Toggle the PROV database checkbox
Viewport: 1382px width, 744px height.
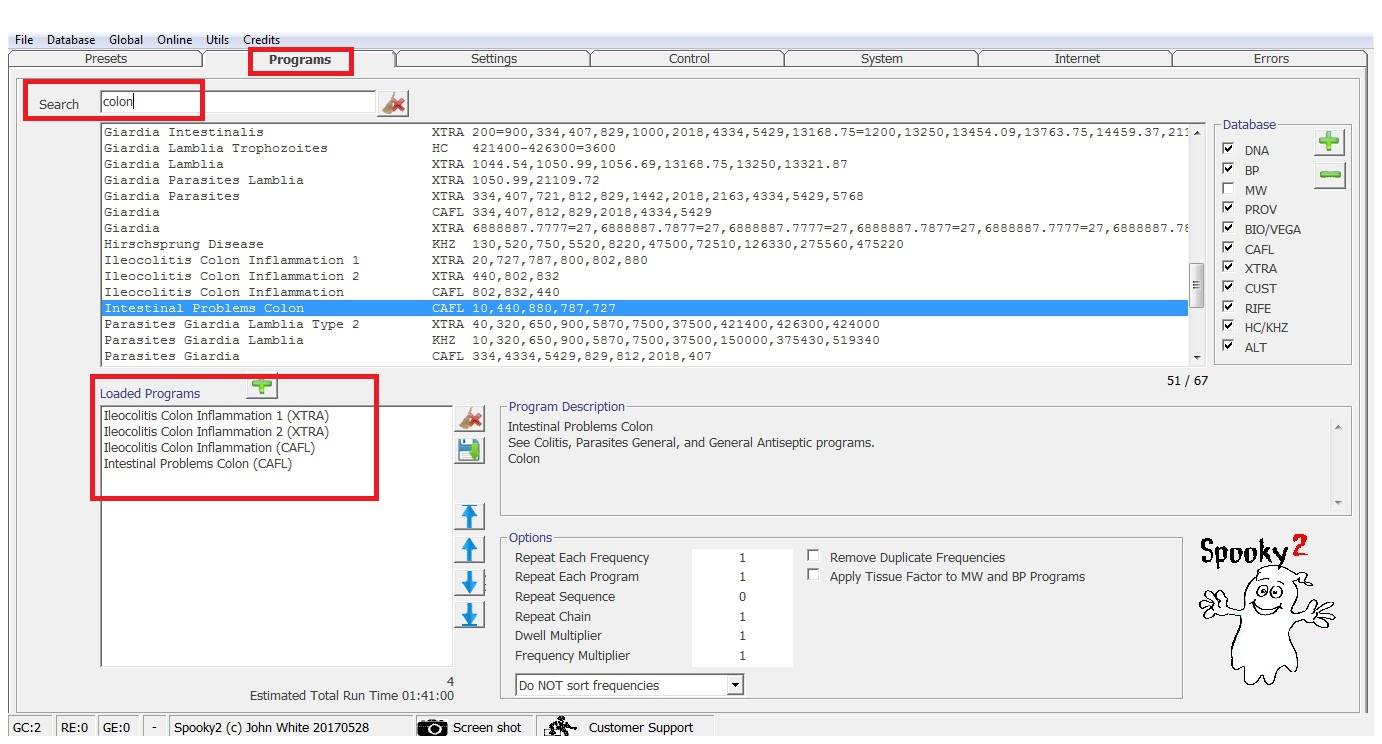tap(1228, 208)
